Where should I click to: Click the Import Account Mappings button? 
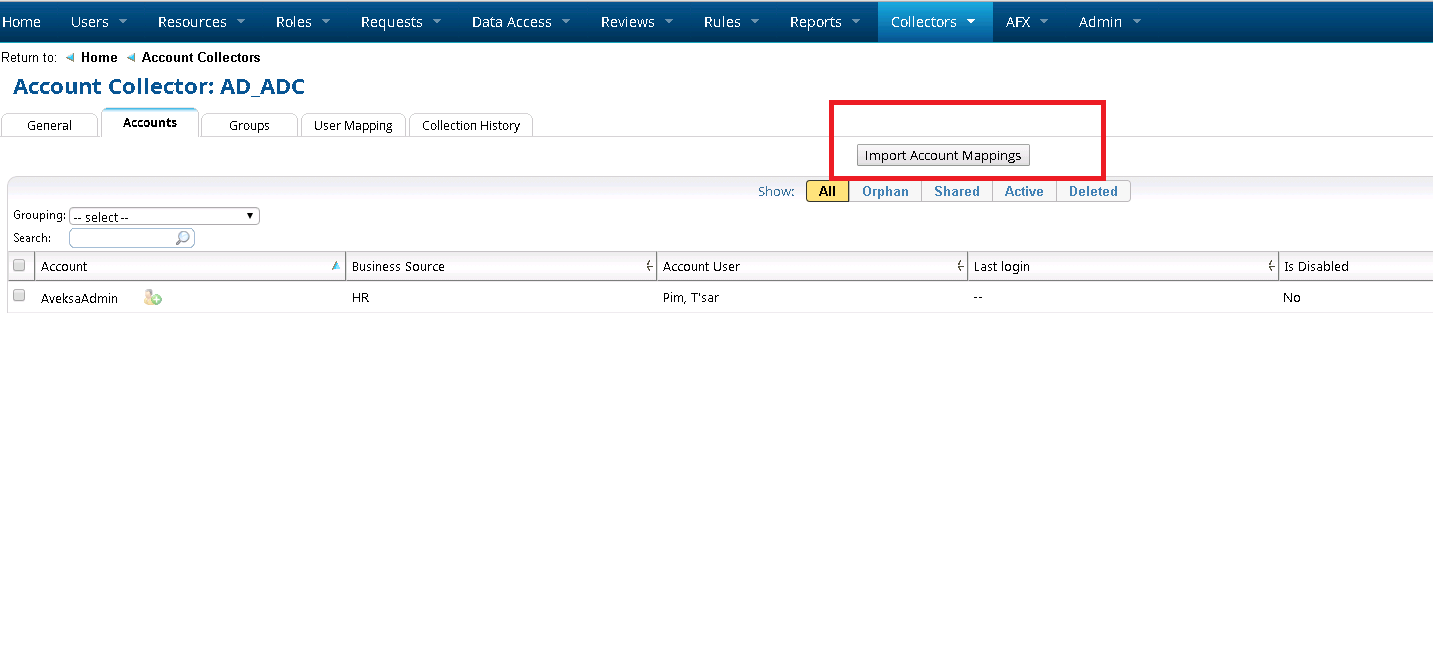941,155
